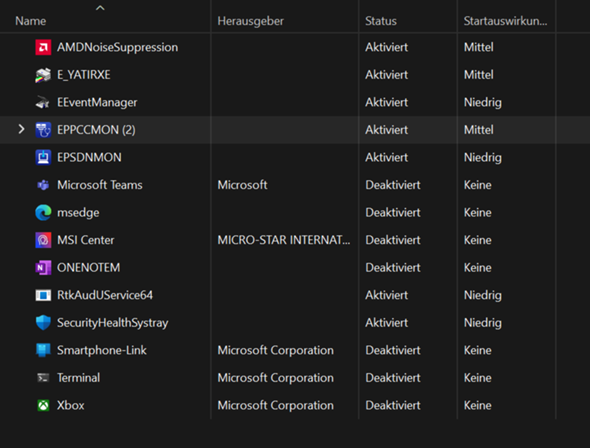Click the Microsoft Teams icon
This screenshot has width=590, height=448.
[43, 185]
